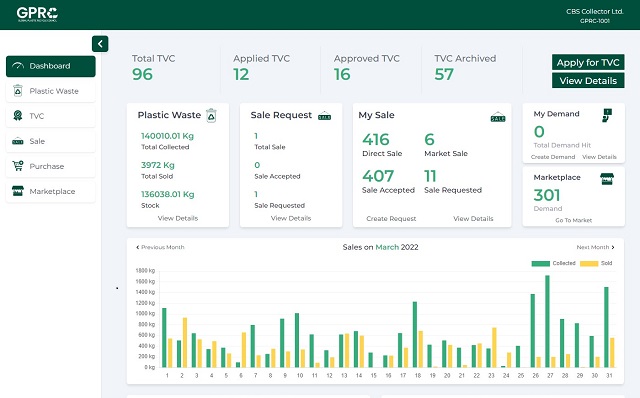This screenshot has width=640, height=398.
Task: Click the 416 Direct Sale figure
Action: point(376,140)
